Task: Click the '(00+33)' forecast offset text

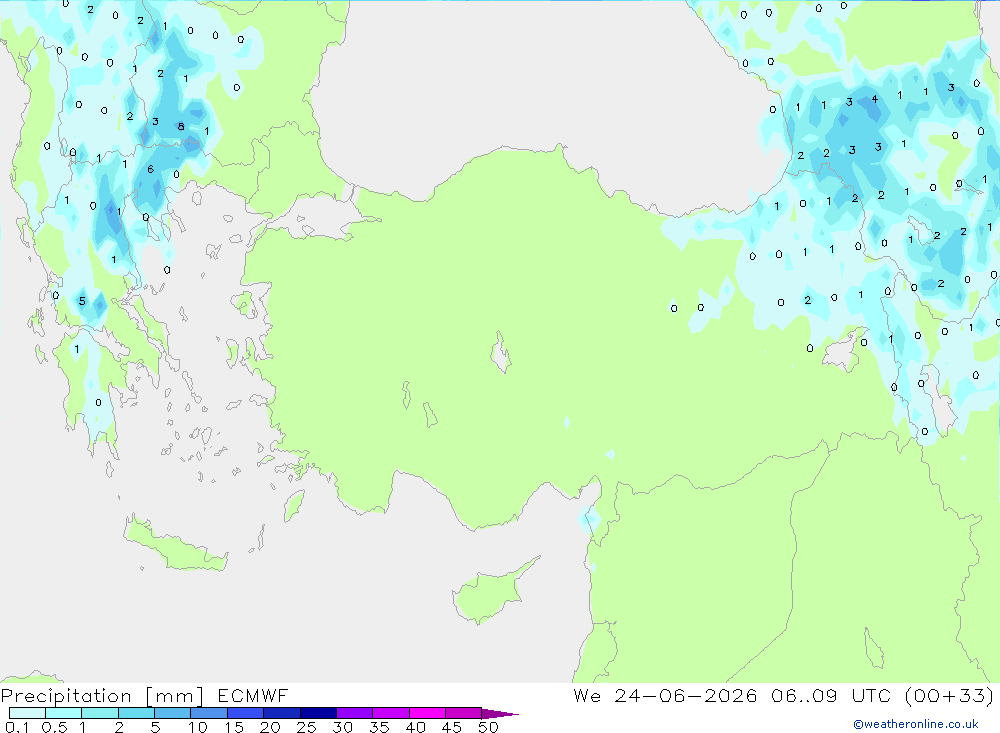Action: tap(949, 695)
